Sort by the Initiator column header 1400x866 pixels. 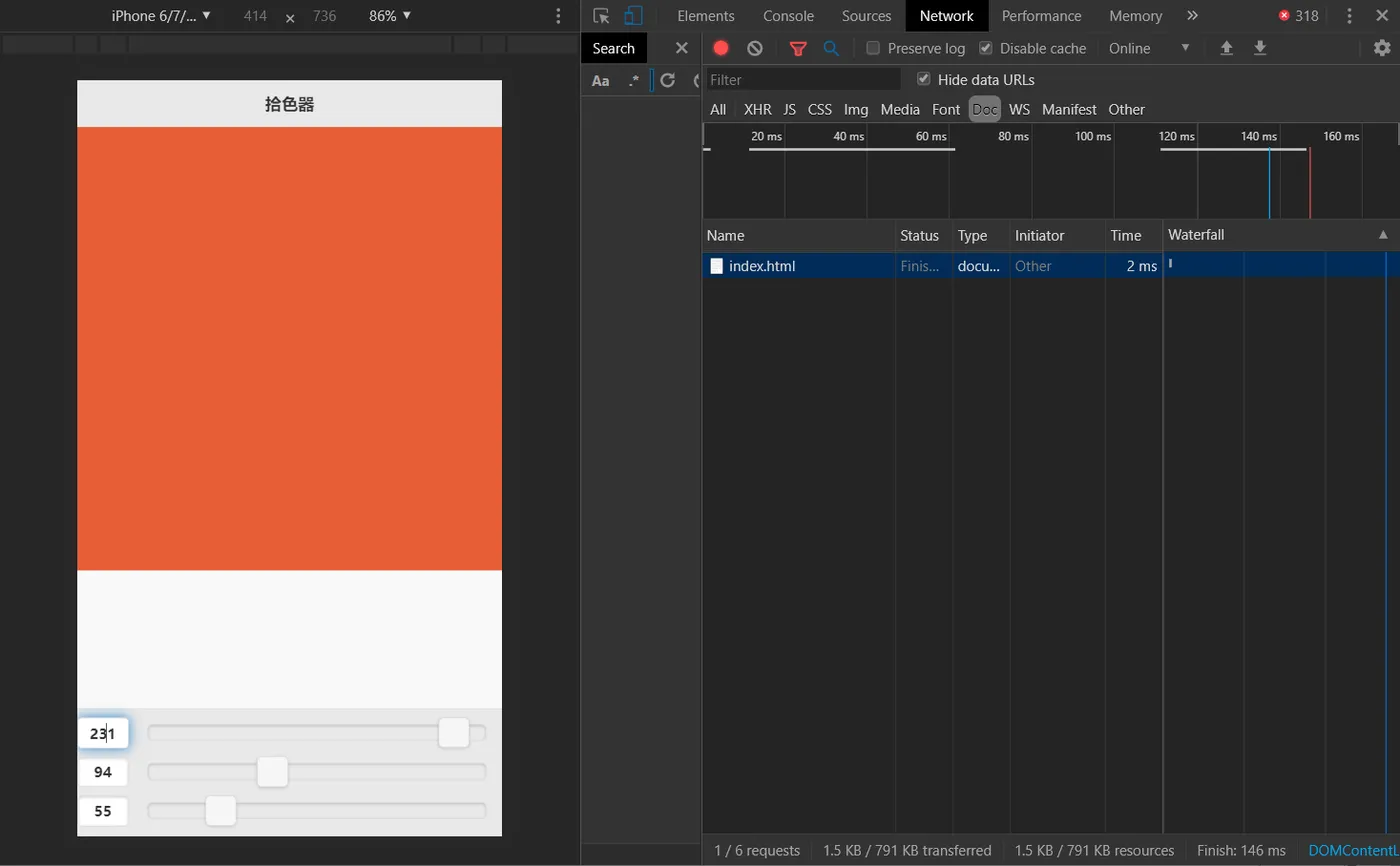1057,235
